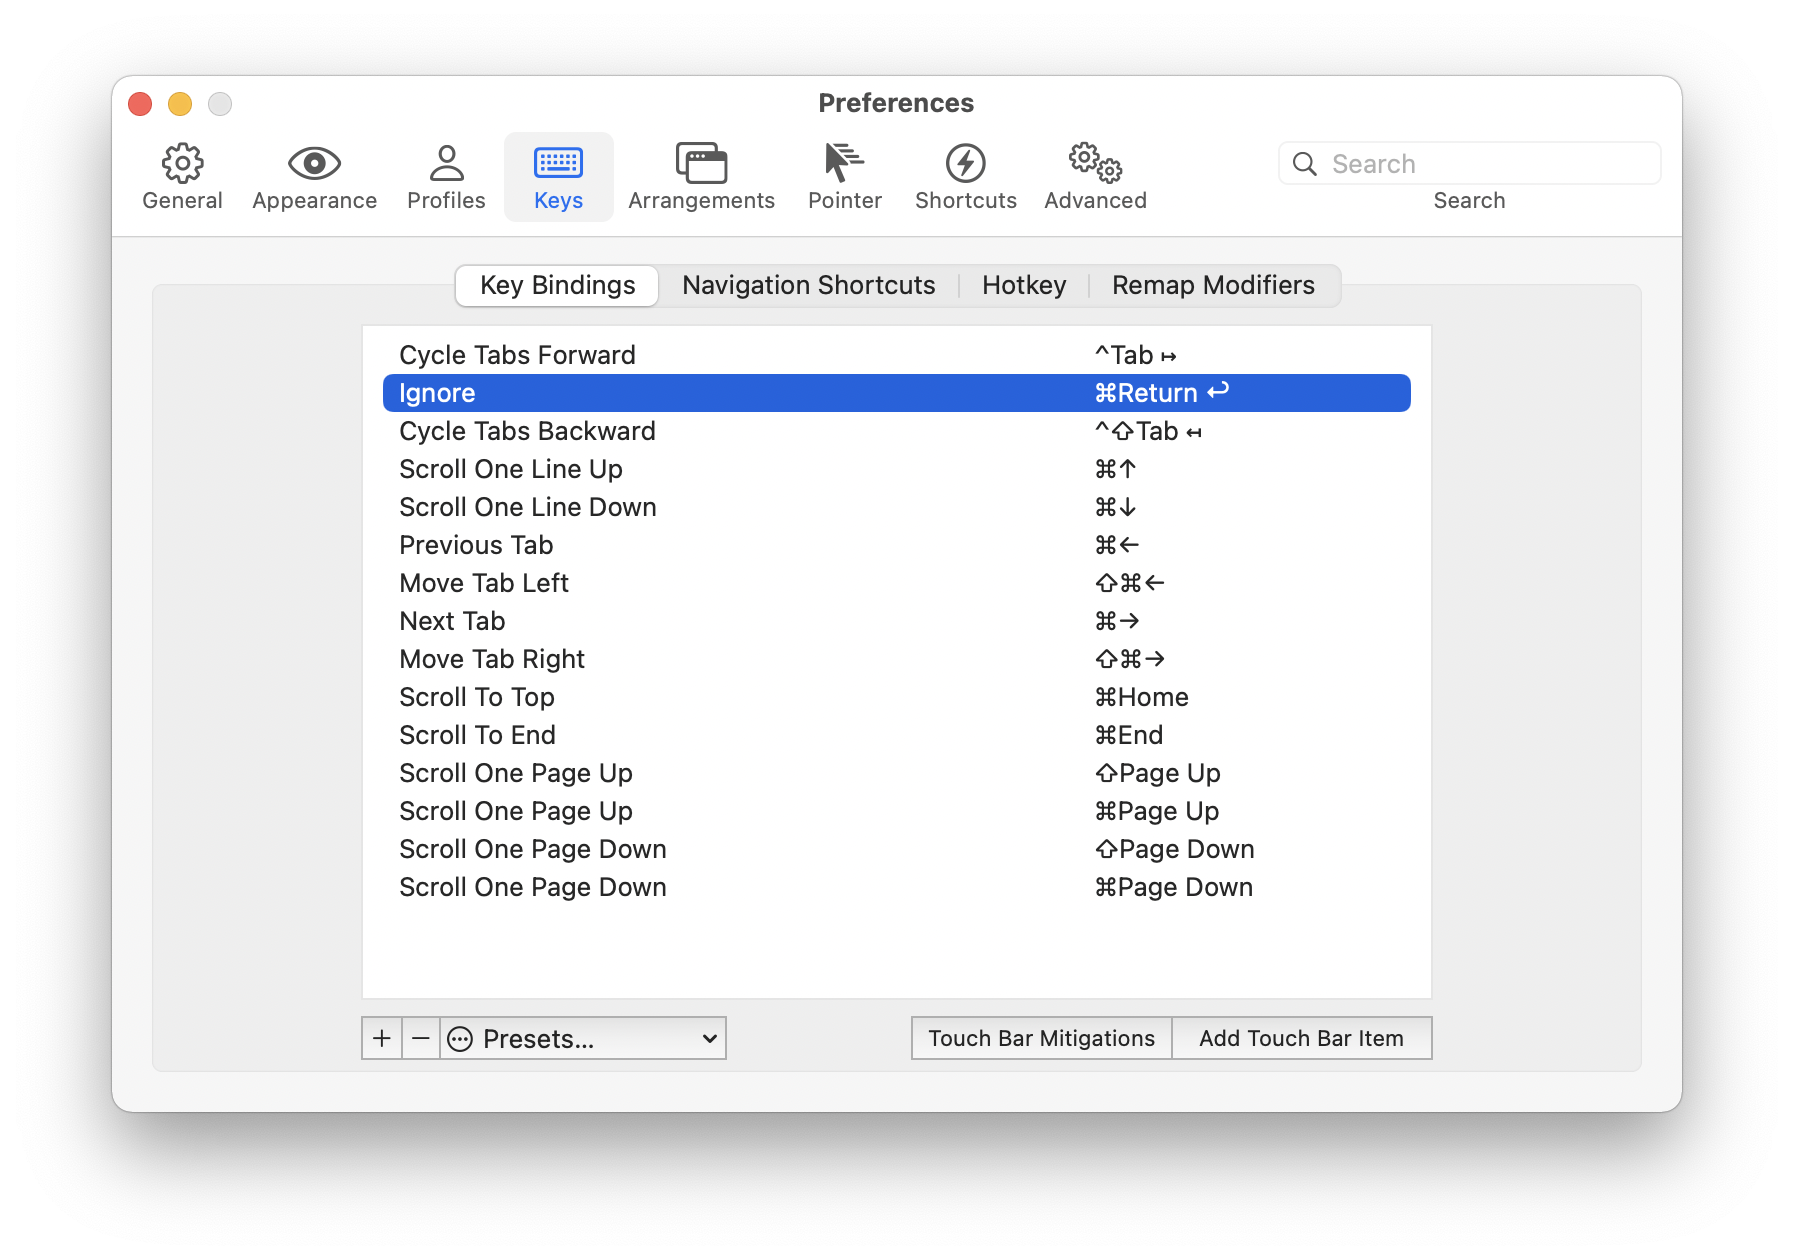Add a new key binding with plus

click(382, 1038)
